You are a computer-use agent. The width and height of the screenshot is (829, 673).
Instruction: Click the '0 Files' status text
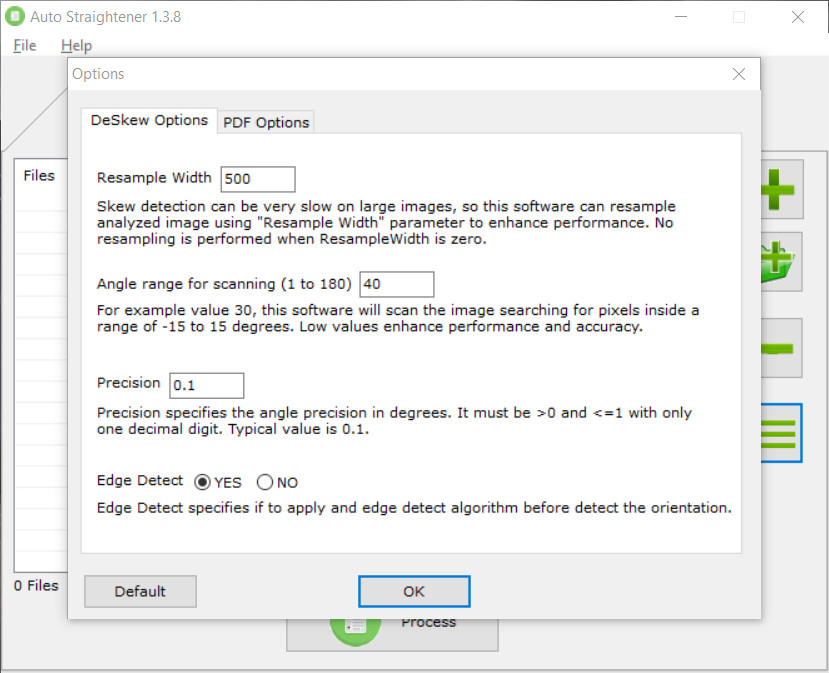point(36,586)
